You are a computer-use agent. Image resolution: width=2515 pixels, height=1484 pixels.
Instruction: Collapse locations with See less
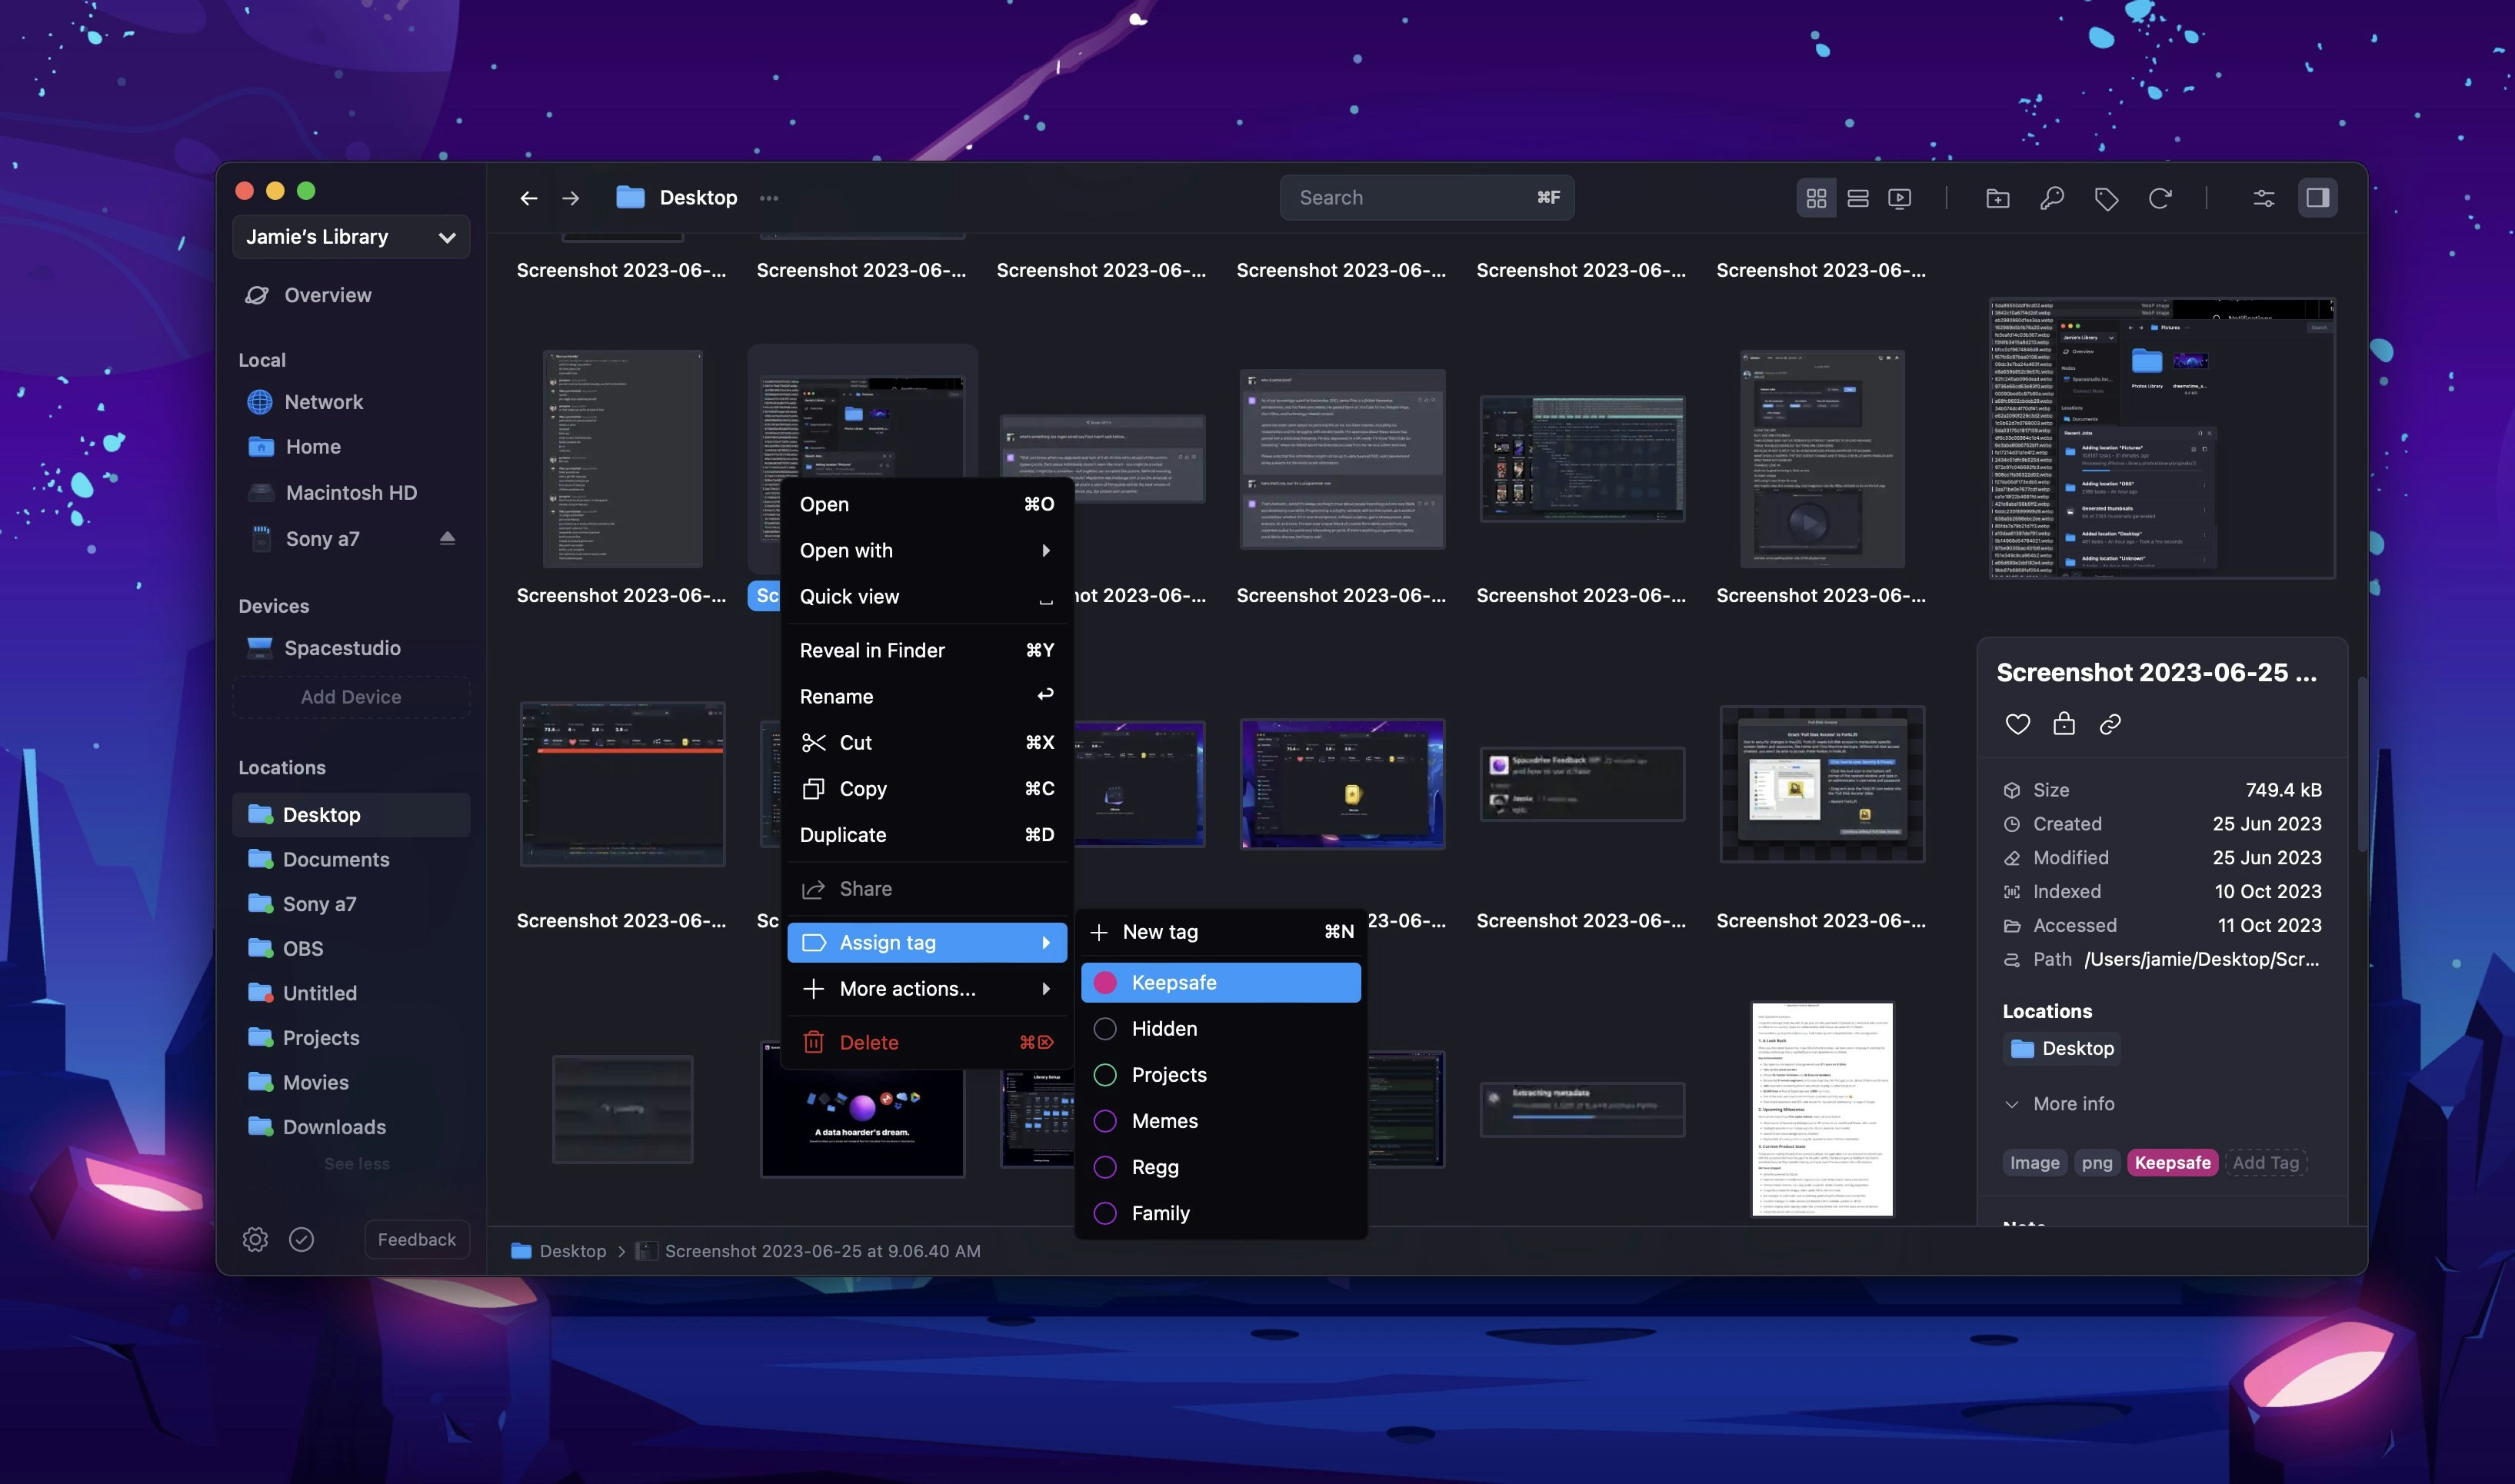(357, 1164)
